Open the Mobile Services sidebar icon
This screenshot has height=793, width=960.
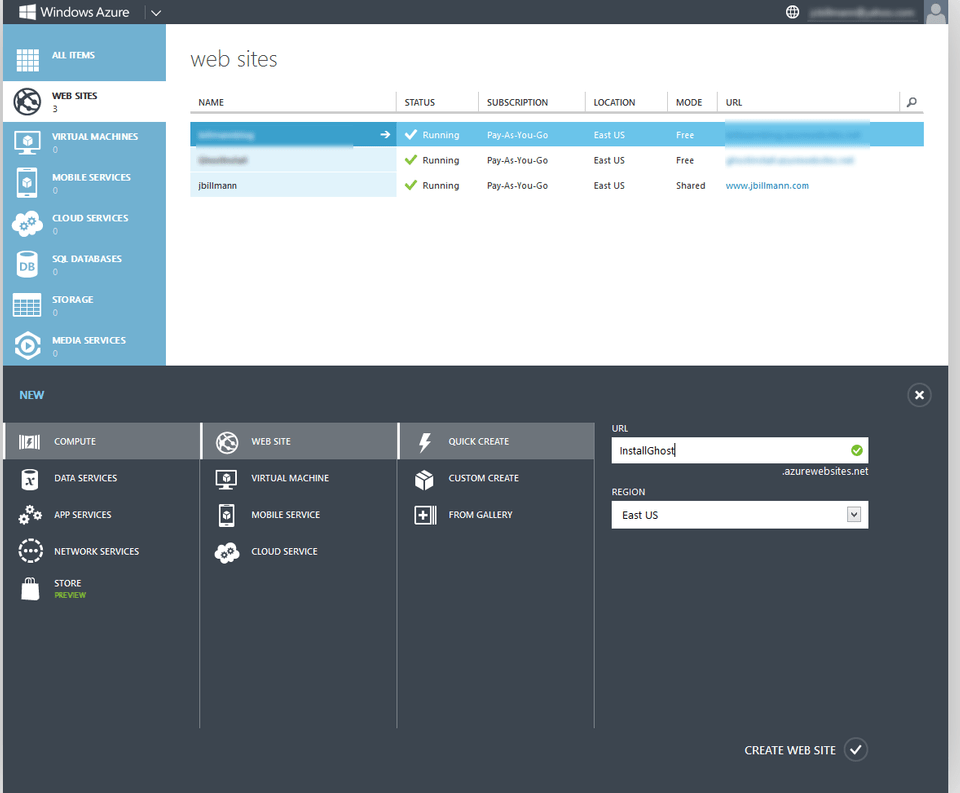point(27,183)
